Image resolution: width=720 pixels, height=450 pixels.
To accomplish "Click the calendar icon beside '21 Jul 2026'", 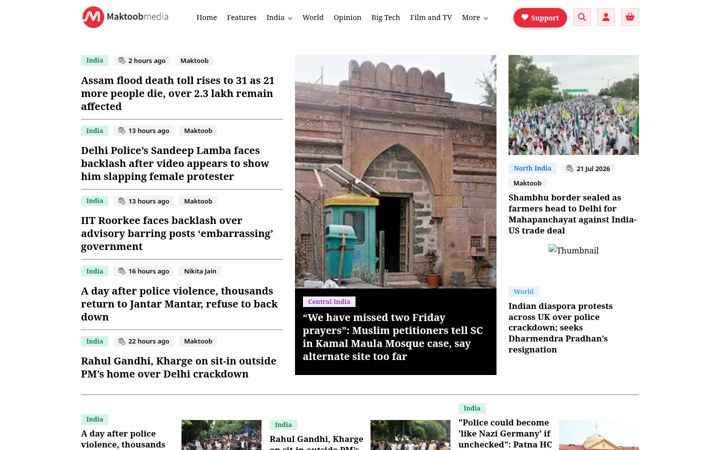I will pos(569,169).
